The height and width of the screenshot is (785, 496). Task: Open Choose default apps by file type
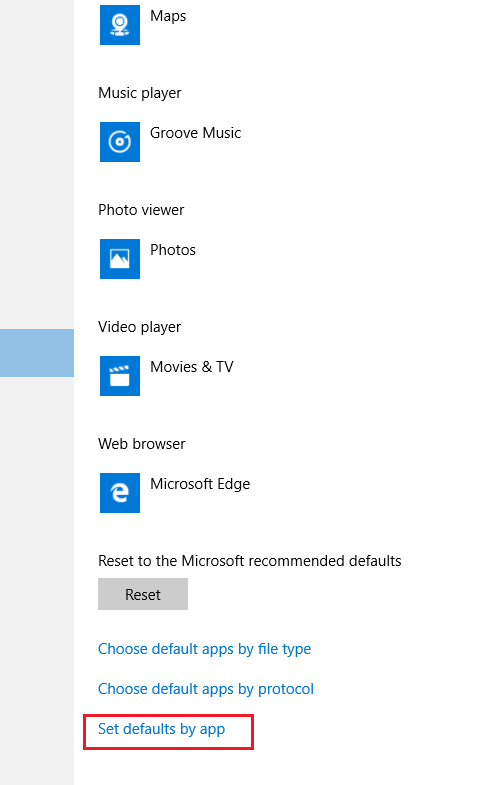pos(204,649)
